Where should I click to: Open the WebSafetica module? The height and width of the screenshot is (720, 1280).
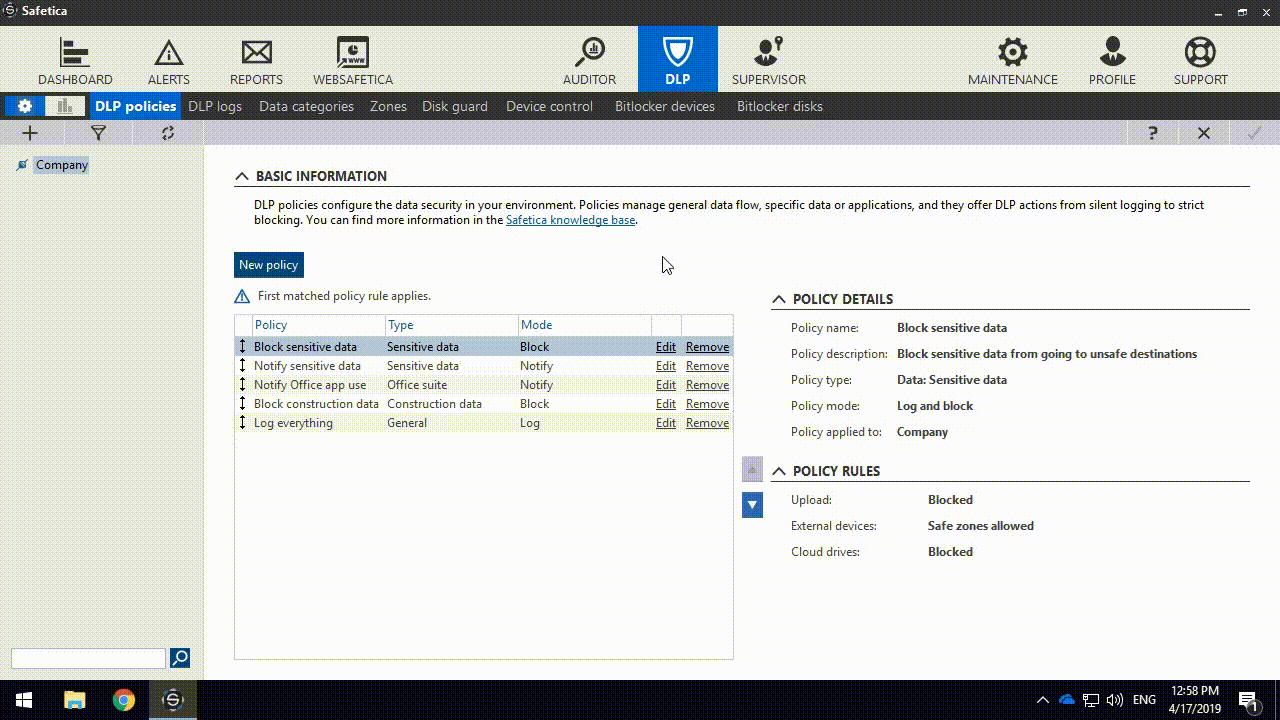[x=352, y=58]
